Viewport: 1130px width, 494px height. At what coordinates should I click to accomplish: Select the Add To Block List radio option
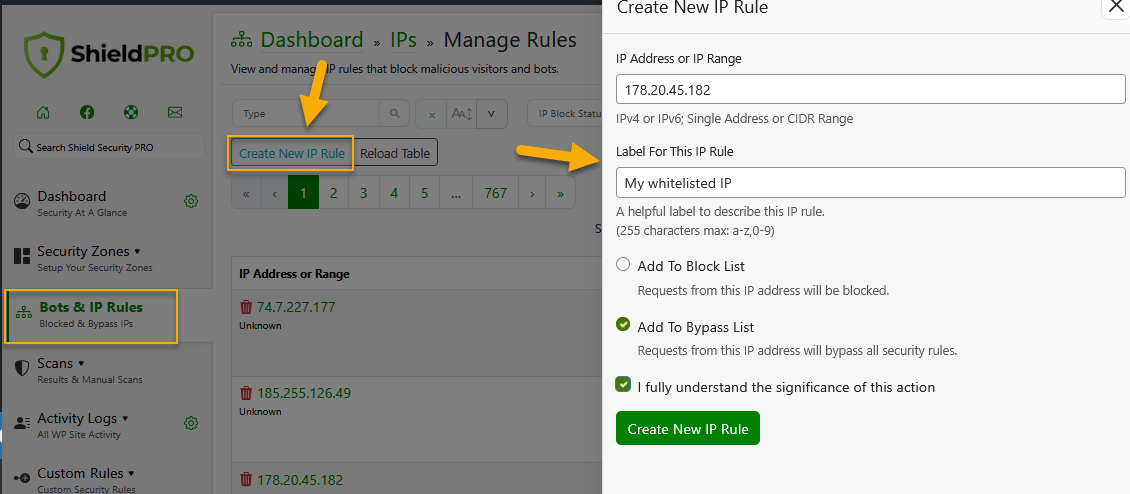click(x=623, y=265)
